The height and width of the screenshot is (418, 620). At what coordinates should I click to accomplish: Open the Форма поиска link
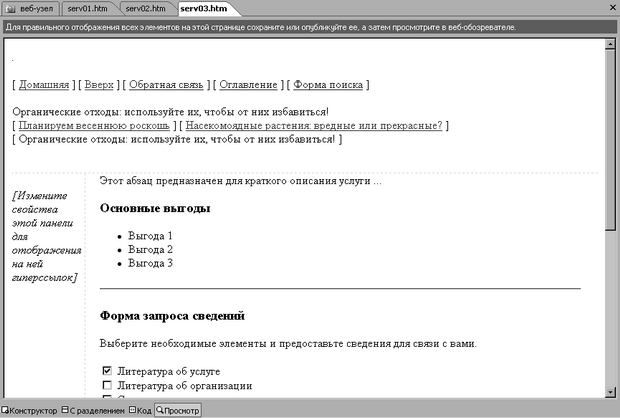(329, 85)
